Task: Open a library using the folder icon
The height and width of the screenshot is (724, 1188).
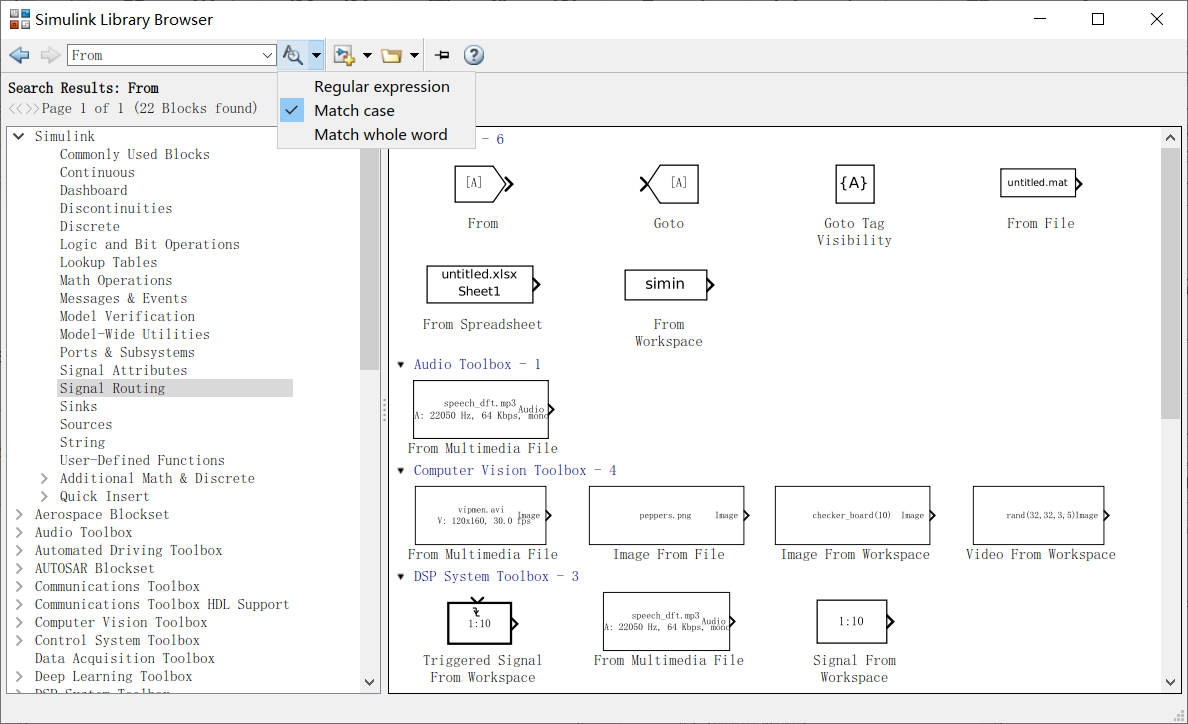Action: [x=391, y=55]
